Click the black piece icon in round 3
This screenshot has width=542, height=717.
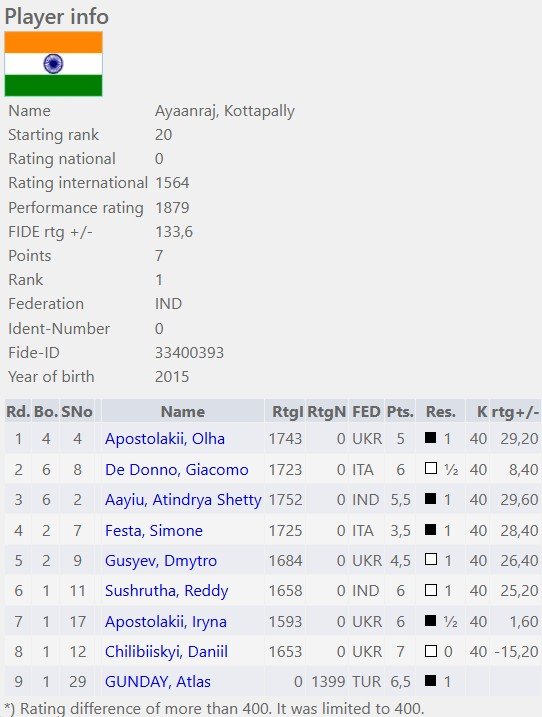tap(430, 498)
